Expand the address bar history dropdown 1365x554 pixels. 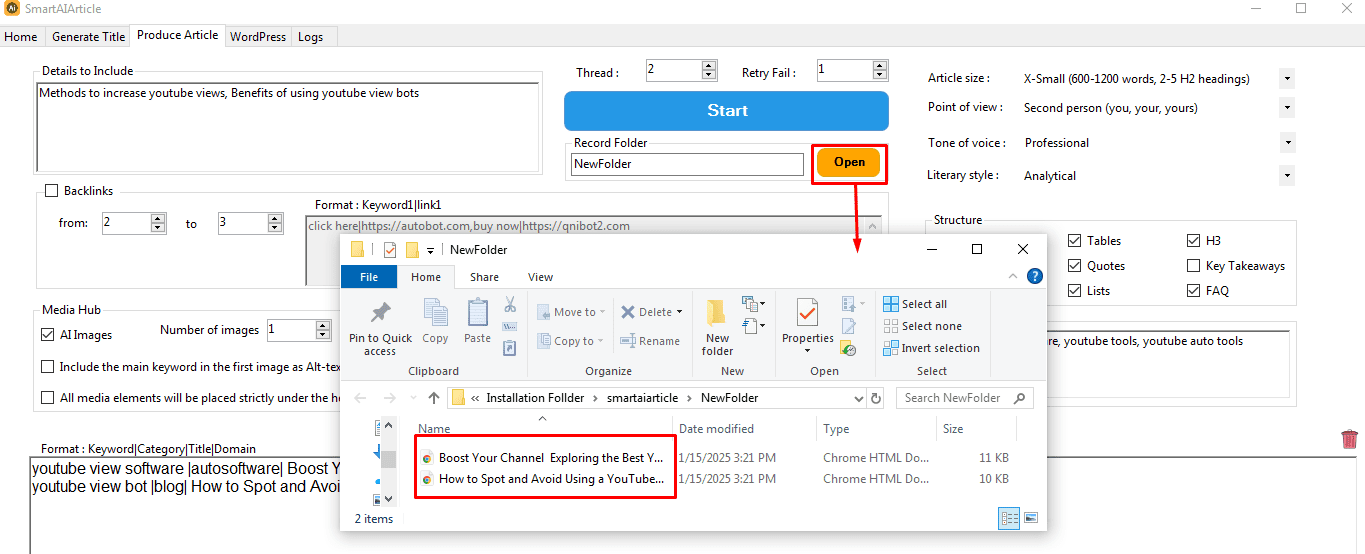858,398
